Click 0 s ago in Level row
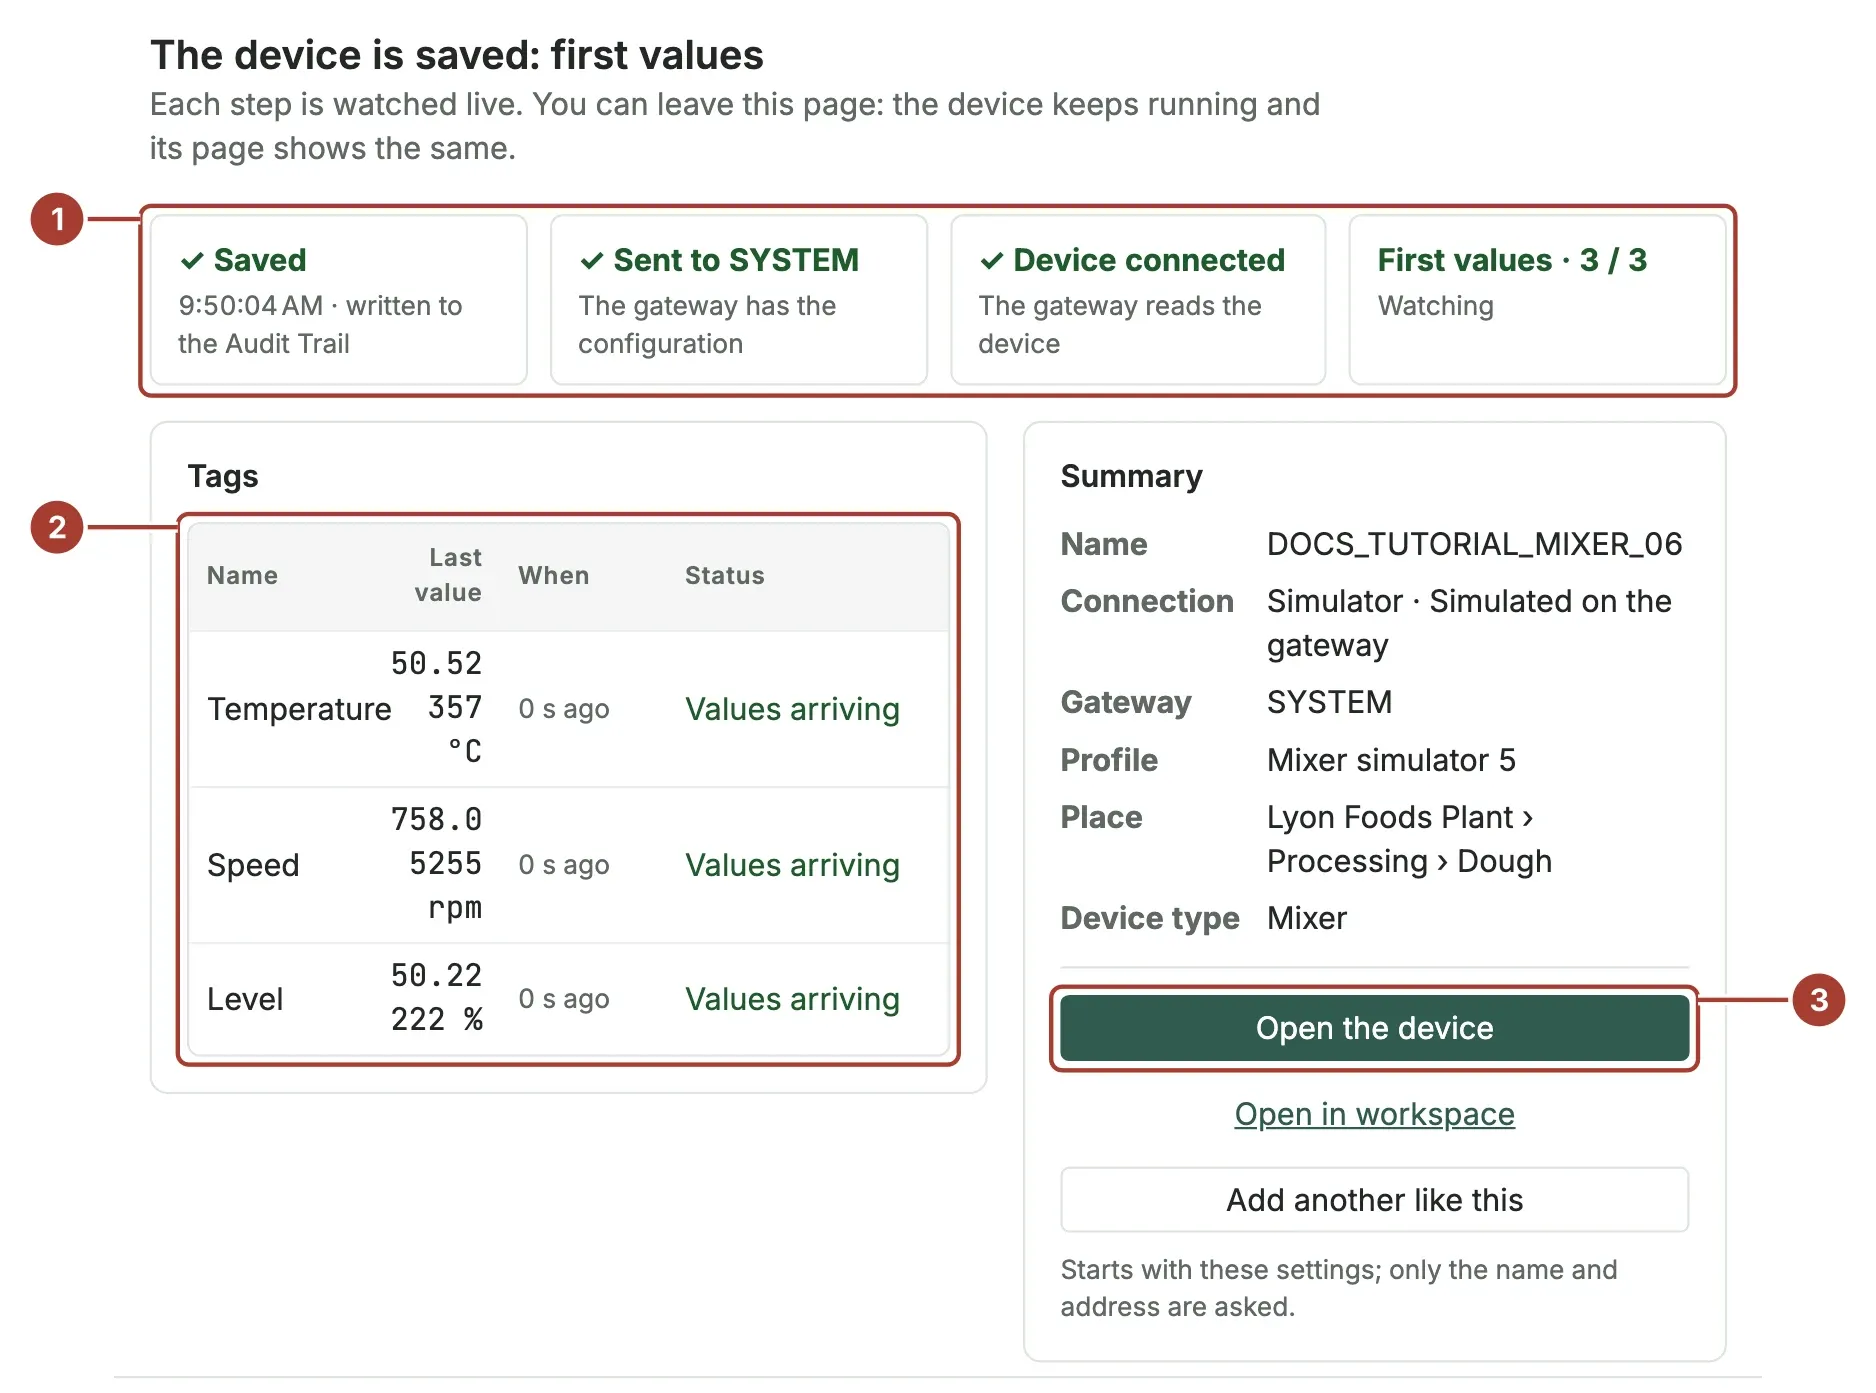Viewport: 1876px width, 1393px height. 564,999
